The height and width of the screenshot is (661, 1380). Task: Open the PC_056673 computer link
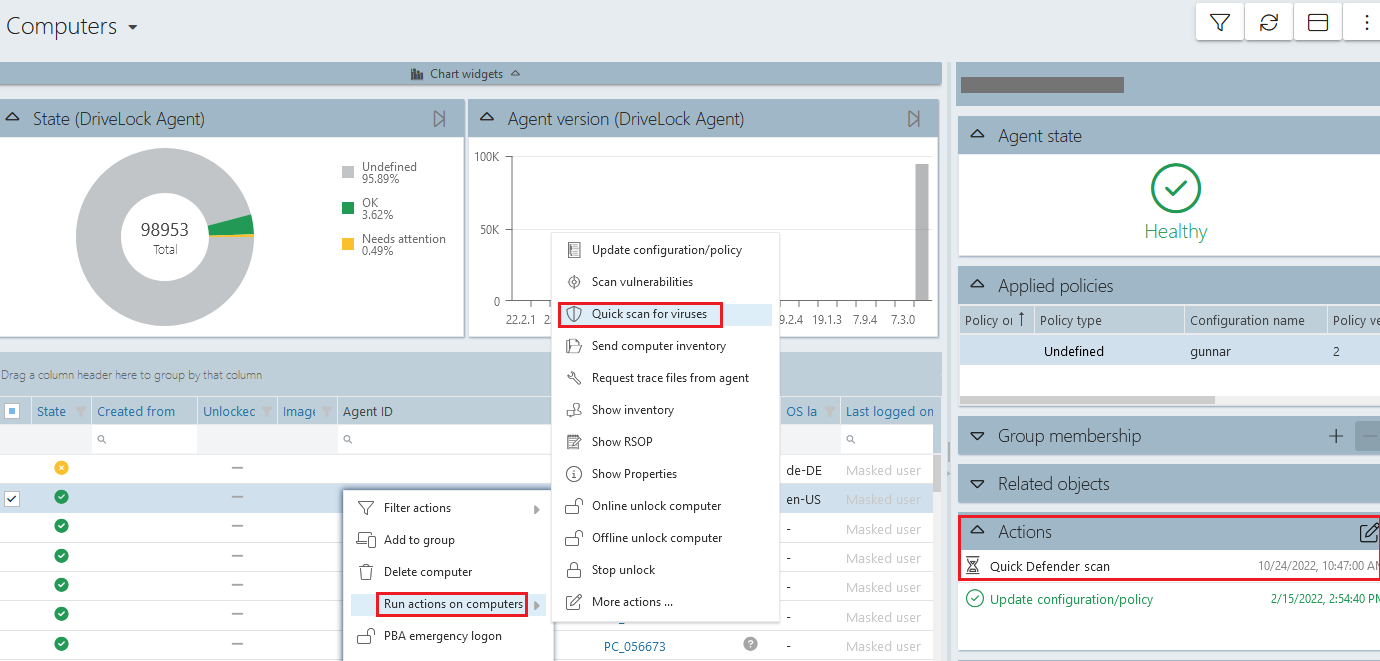pyautogui.click(x=635, y=646)
